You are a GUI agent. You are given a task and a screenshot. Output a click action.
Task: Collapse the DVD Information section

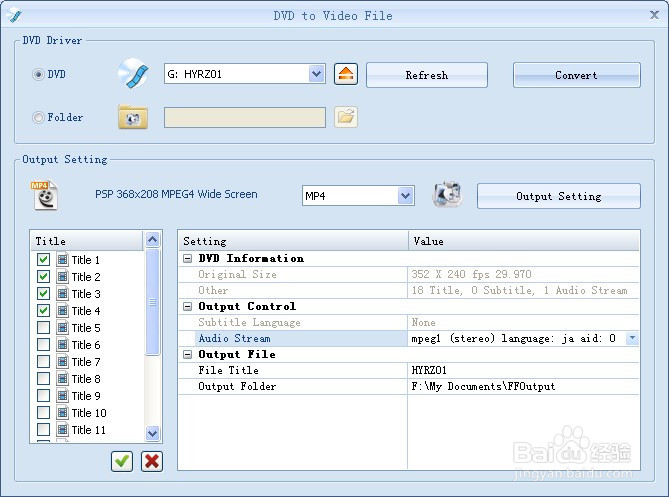[187, 259]
